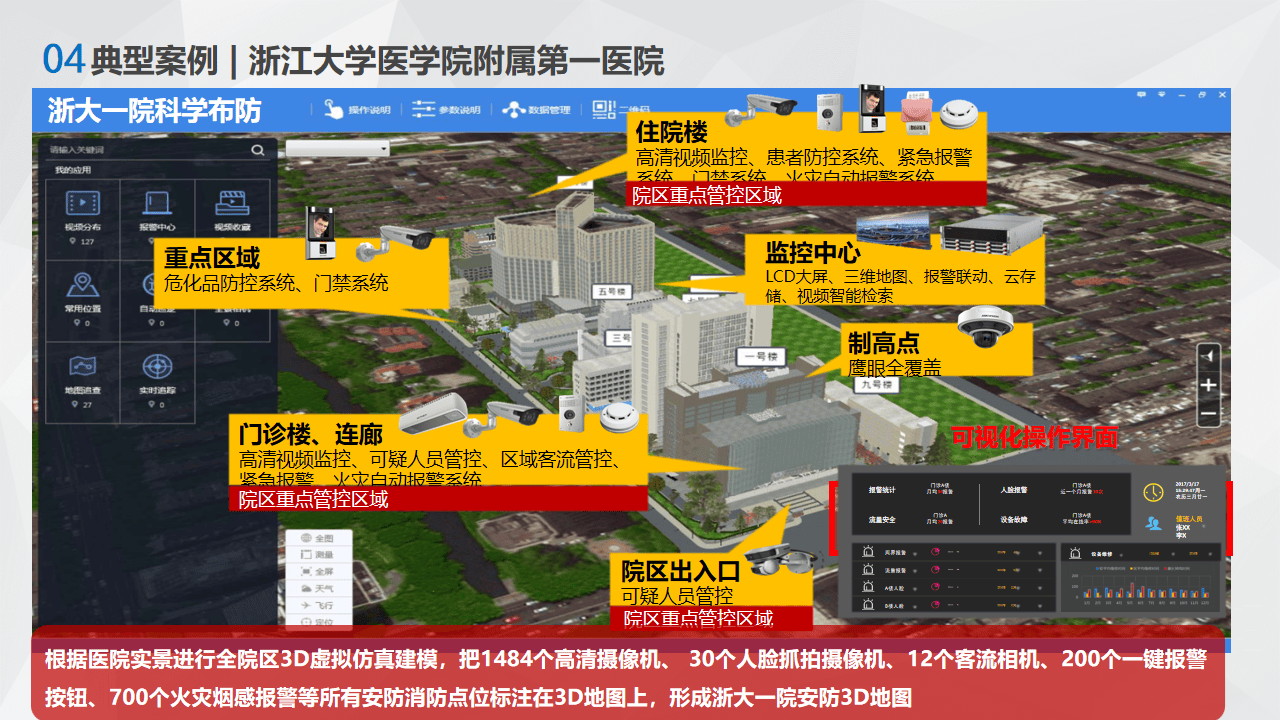The width and height of the screenshot is (1280, 720).
Task: Click the 重点区域 callout heading
Action: click(x=212, y=258)
